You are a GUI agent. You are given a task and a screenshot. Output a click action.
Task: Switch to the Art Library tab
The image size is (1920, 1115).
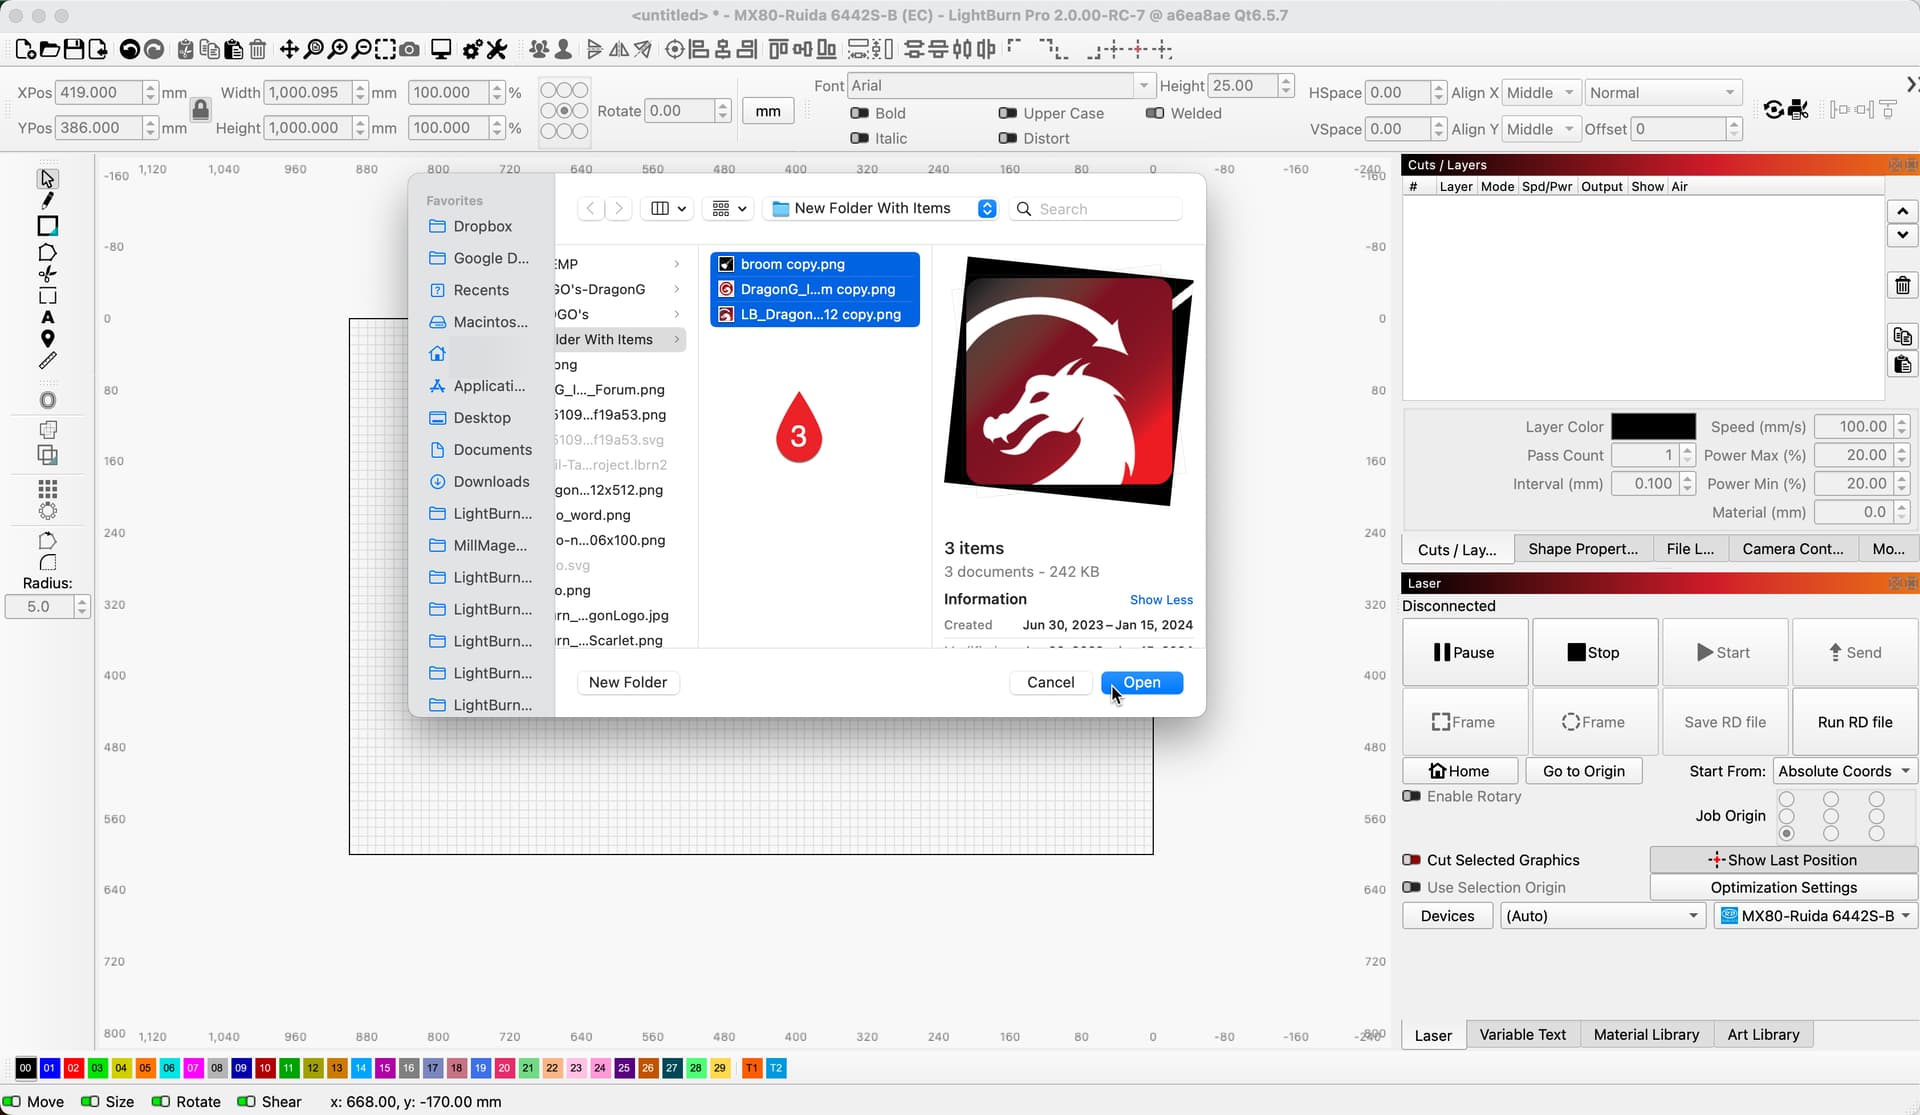(x=1763, y=1035)
